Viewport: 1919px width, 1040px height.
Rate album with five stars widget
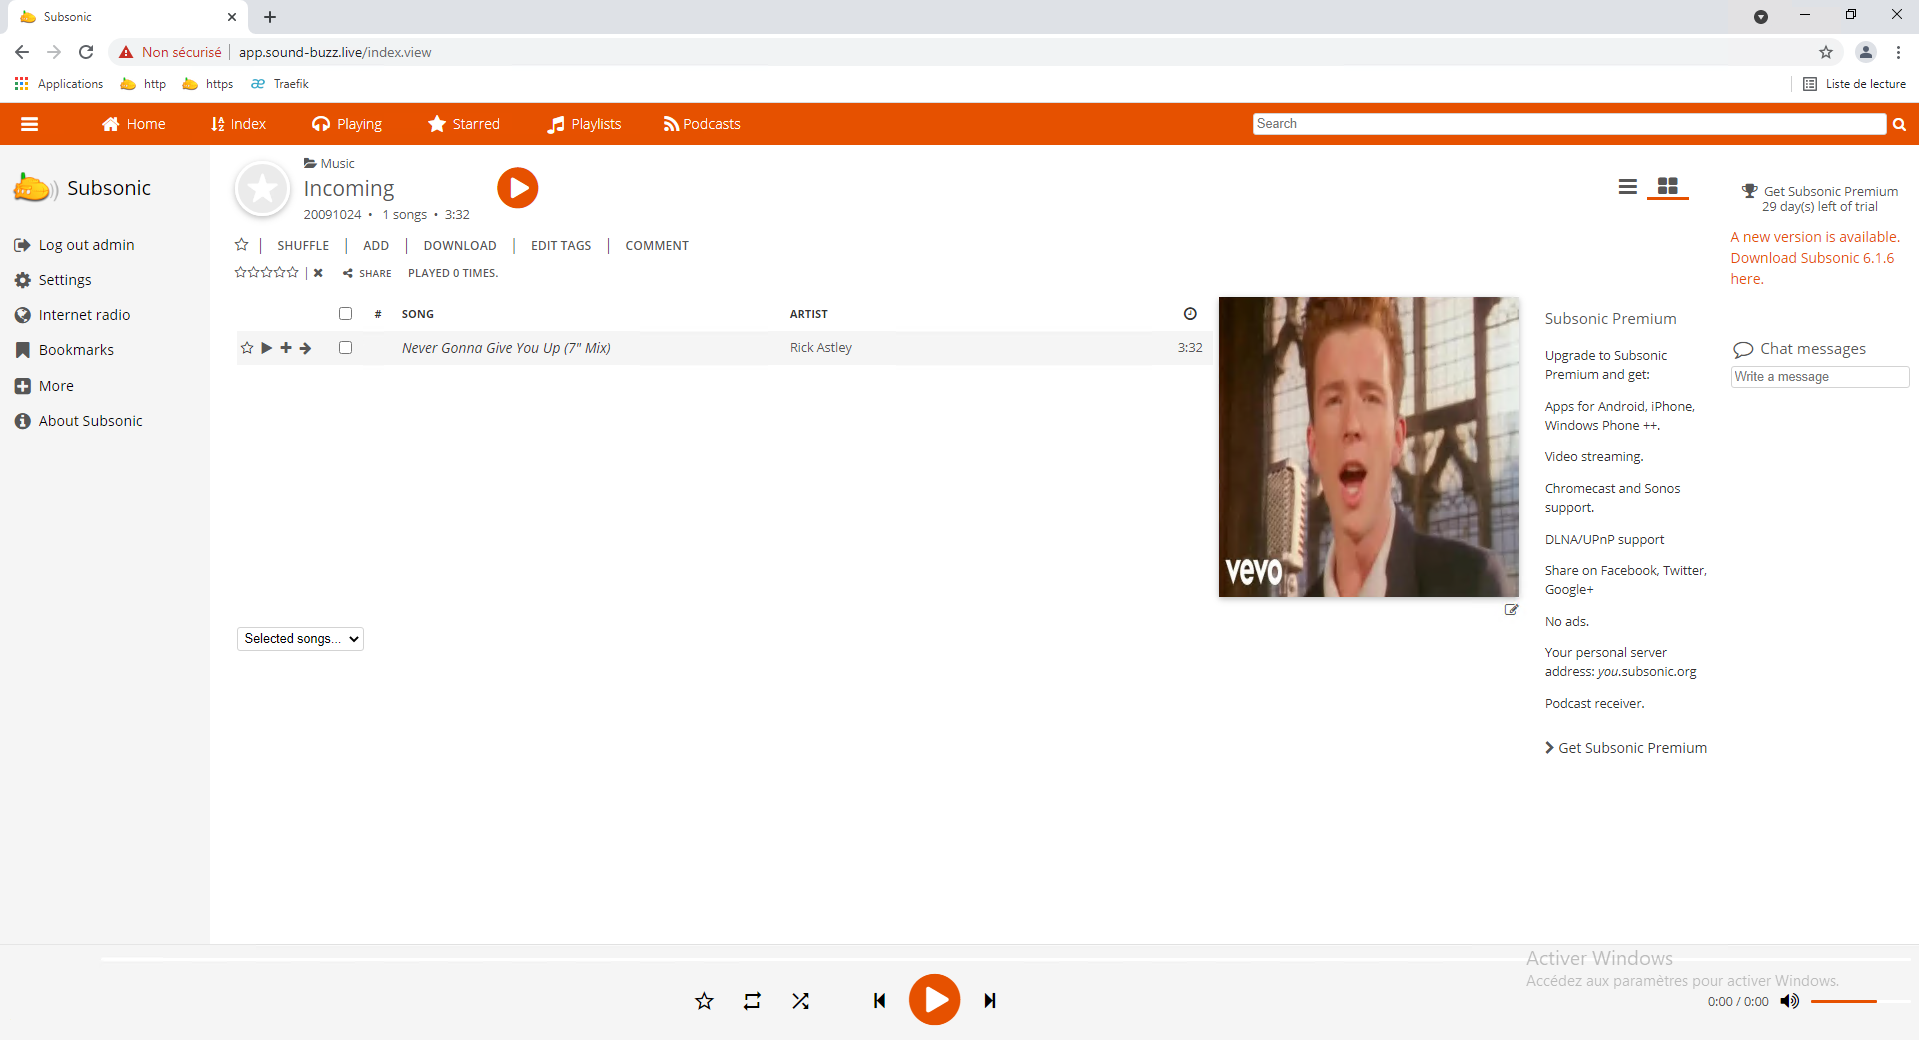266,272
